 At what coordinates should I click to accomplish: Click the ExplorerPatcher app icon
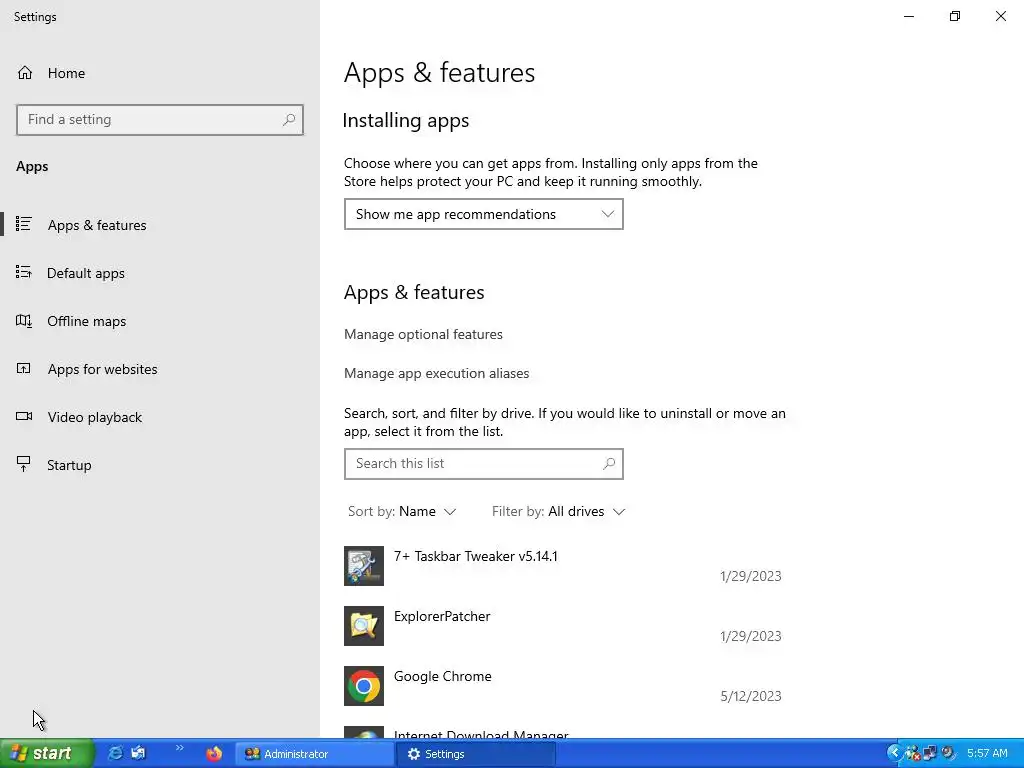point(364,626)
